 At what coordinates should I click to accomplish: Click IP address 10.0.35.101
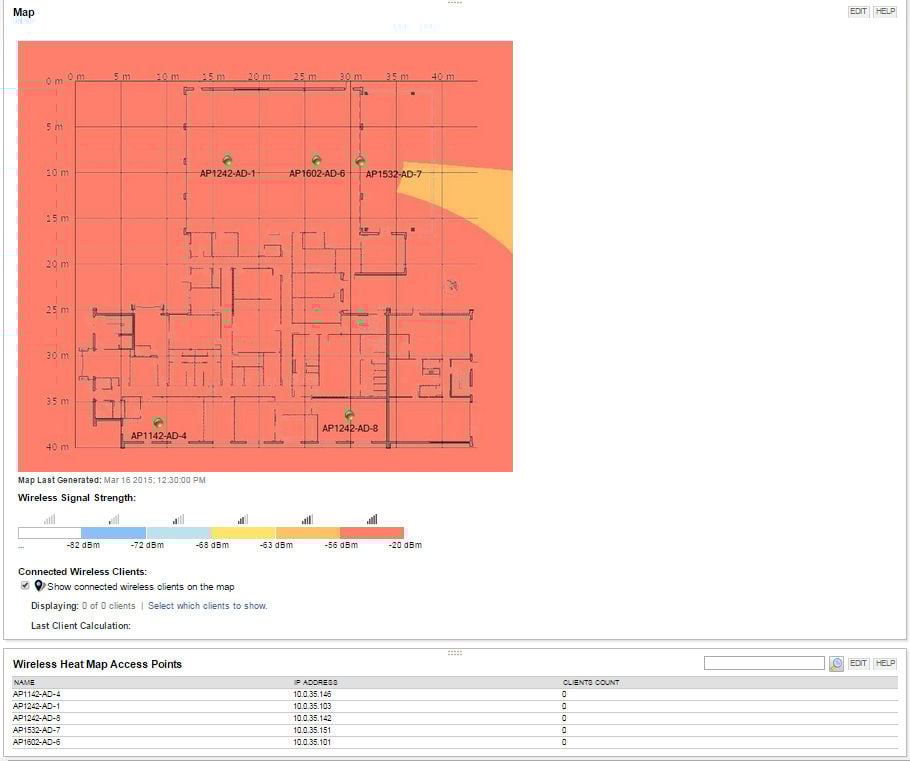[312, 742]
